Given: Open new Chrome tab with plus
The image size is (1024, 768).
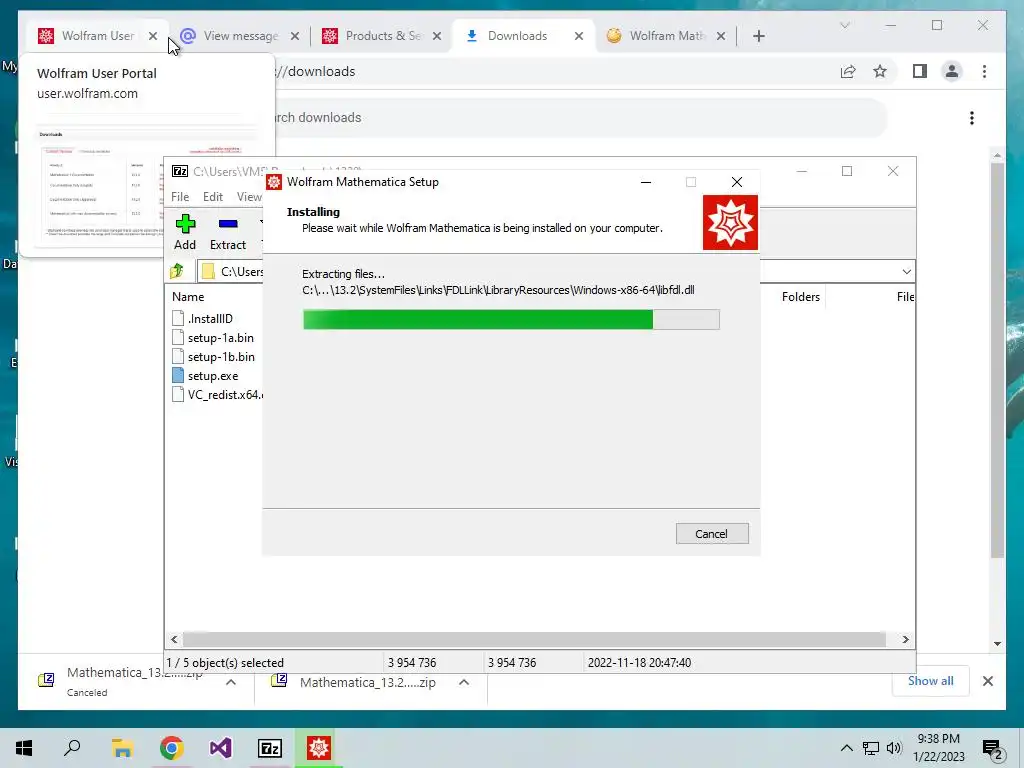Looking at the screenshot, I should 759,36.
